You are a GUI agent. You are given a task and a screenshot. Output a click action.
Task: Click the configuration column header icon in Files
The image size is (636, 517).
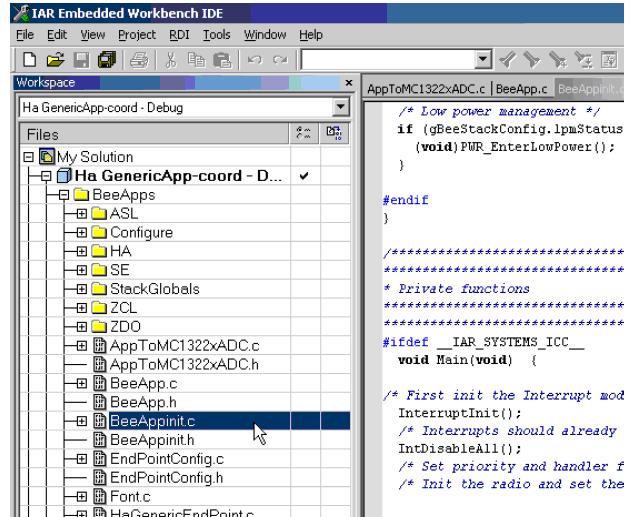(x=304, y=133)
